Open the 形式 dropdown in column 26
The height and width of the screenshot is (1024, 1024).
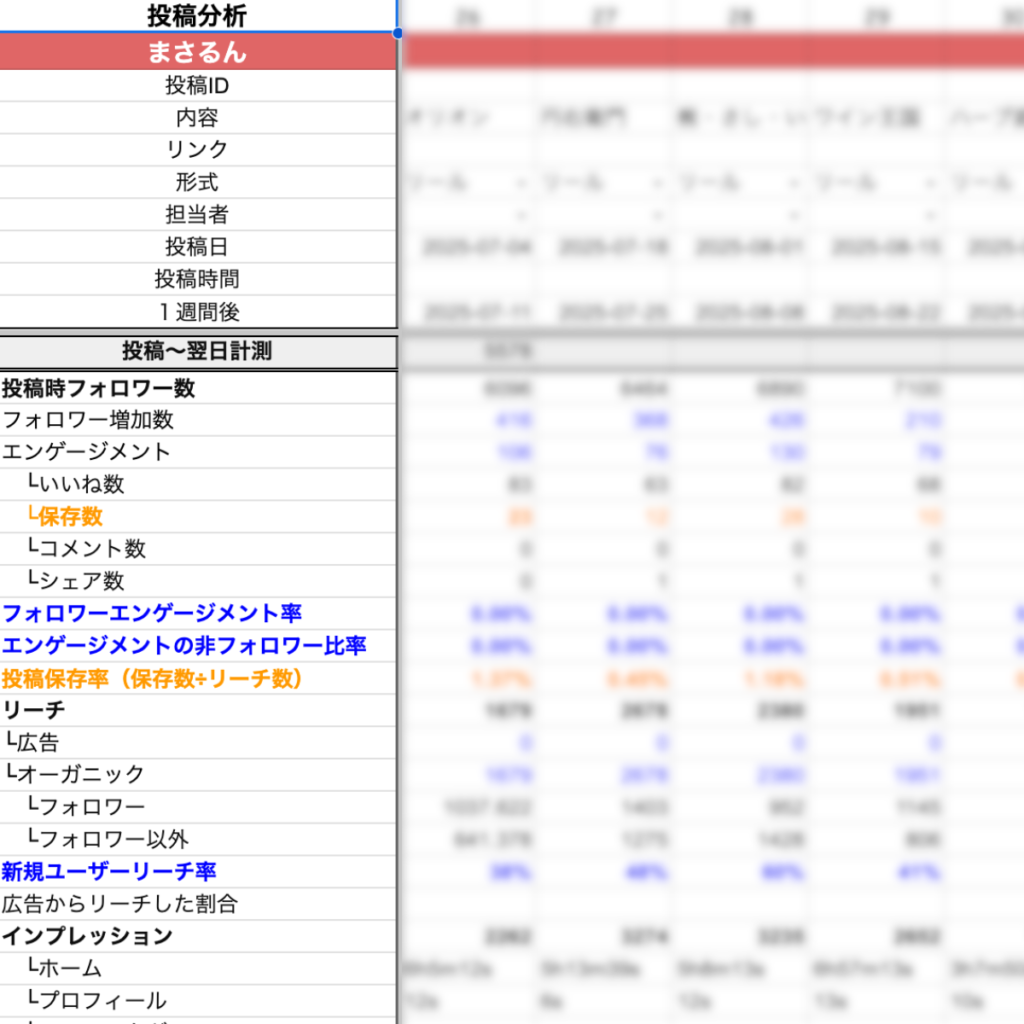click(521, 183)
